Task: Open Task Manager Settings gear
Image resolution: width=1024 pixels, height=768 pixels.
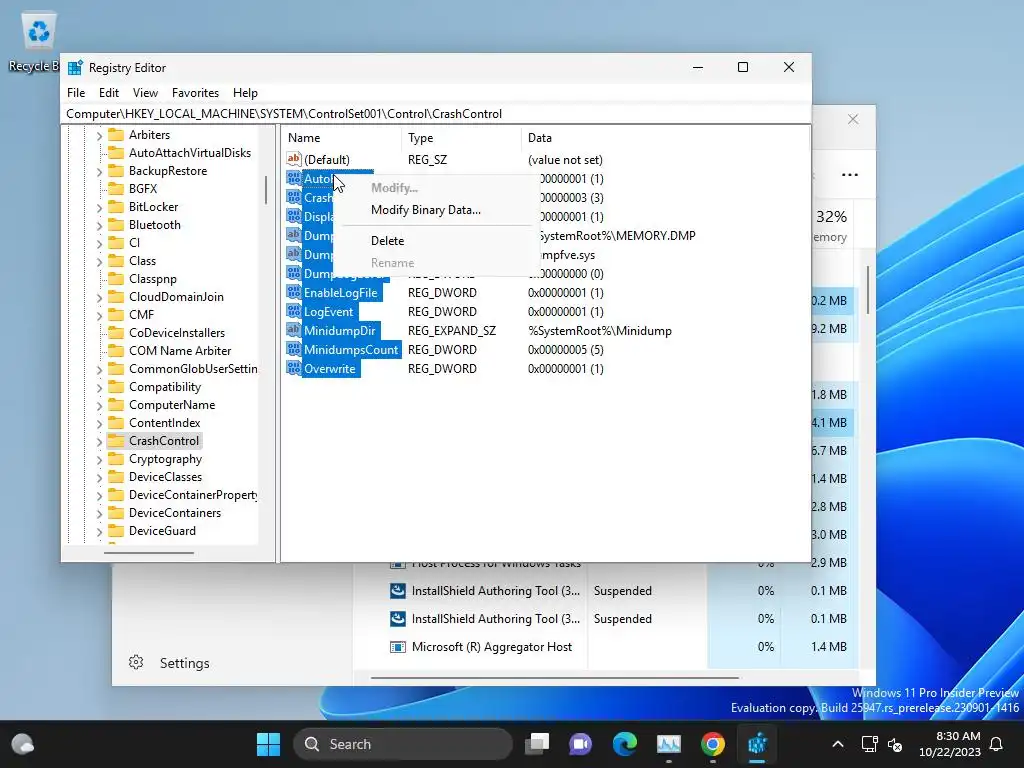Action: point(136,662)
